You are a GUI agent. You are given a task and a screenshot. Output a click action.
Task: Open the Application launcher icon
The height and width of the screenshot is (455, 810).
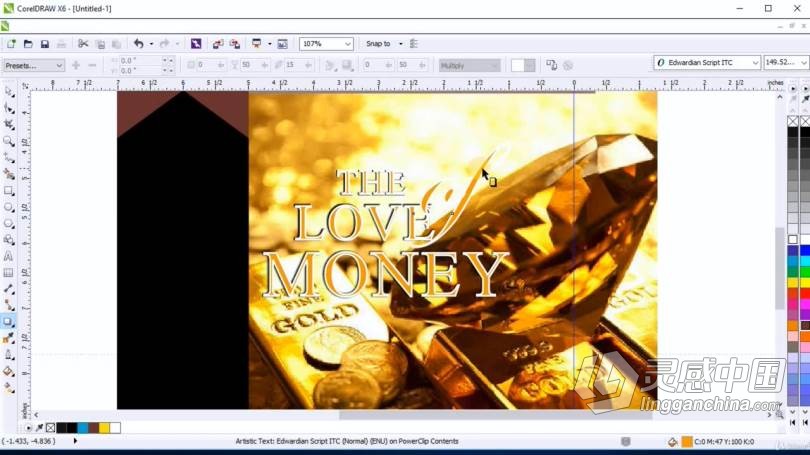click(257, 44)
